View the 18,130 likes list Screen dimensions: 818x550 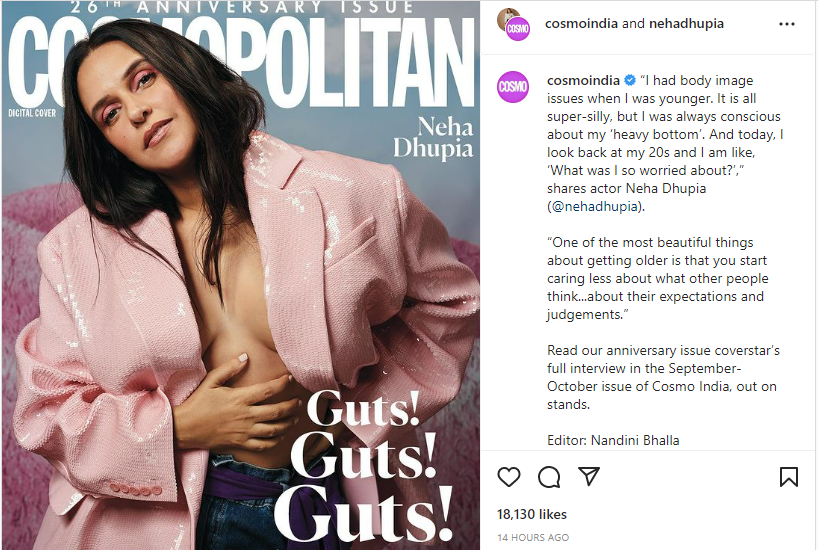[x=532, y=515]
